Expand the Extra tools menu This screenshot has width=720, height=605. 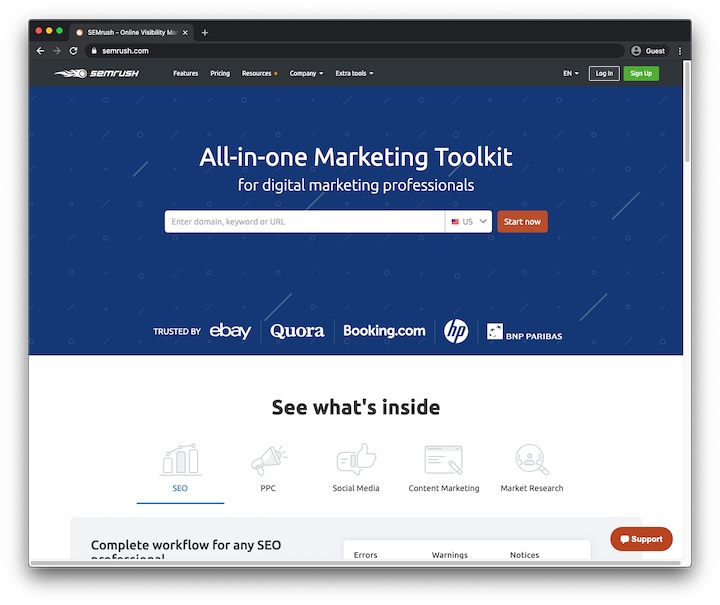354,73
